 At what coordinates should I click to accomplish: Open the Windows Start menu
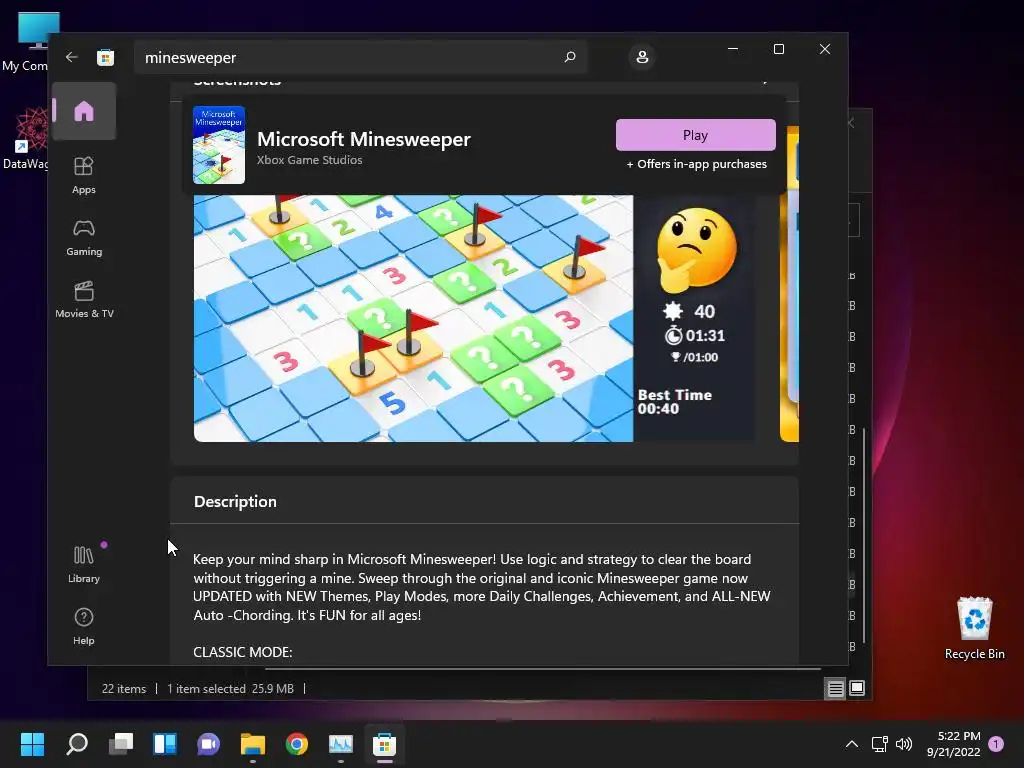[x=32, y=744]
